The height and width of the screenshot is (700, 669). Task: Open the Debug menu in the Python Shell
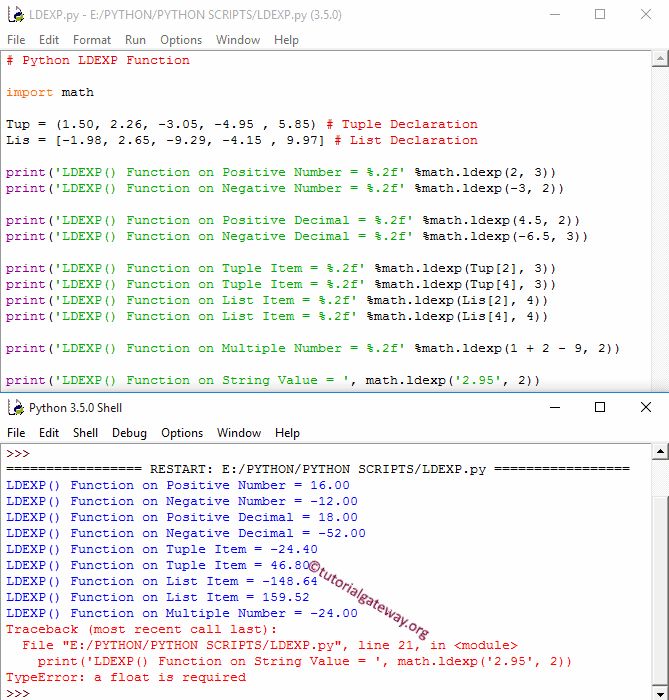[129, 433]
